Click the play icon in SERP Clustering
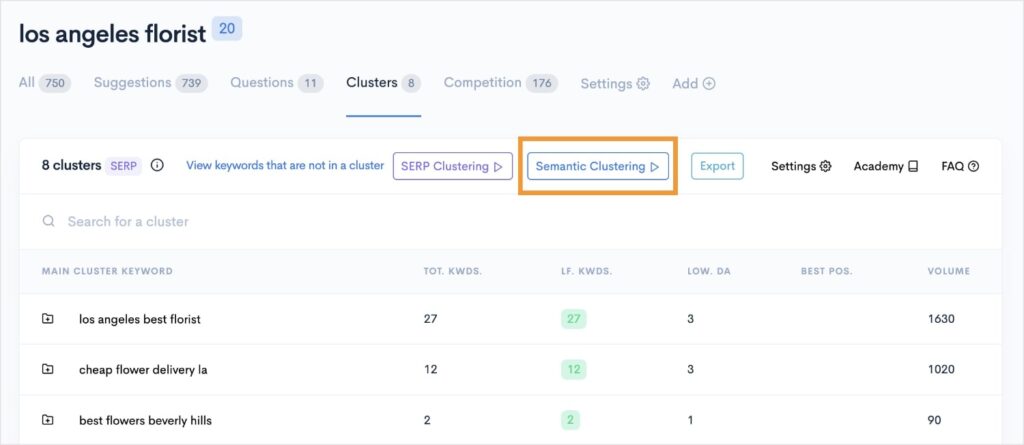This screenshot has width=1024, height=445. coord(498,167)
